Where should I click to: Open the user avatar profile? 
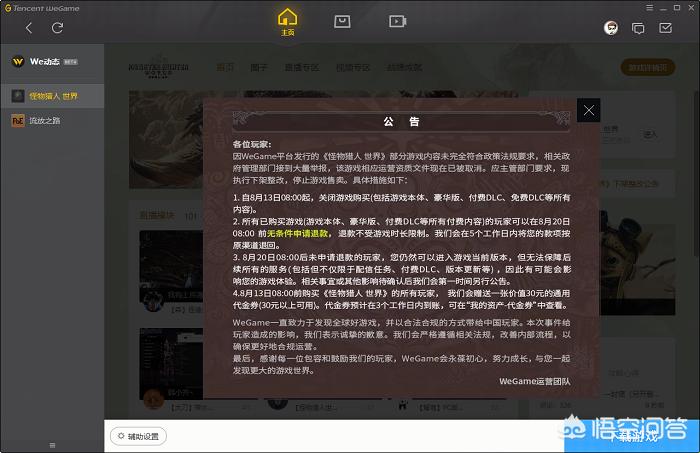pos(611,28)
